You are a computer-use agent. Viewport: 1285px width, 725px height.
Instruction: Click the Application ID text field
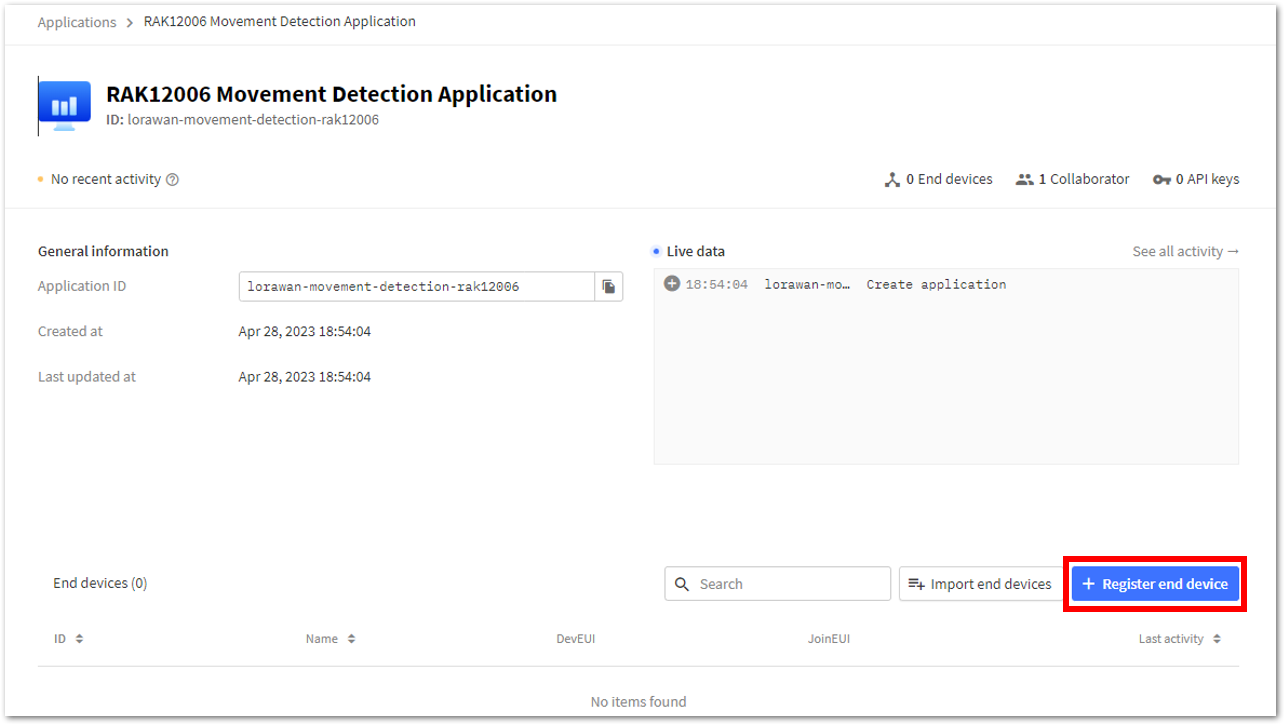(417, 287)
